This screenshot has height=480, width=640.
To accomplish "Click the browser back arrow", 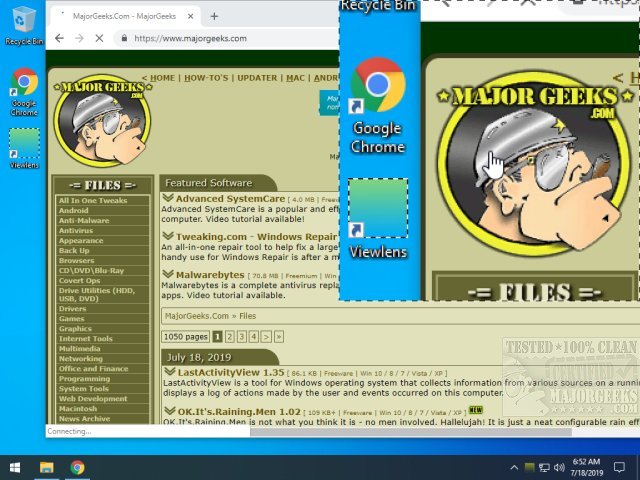I will [60, 38].
